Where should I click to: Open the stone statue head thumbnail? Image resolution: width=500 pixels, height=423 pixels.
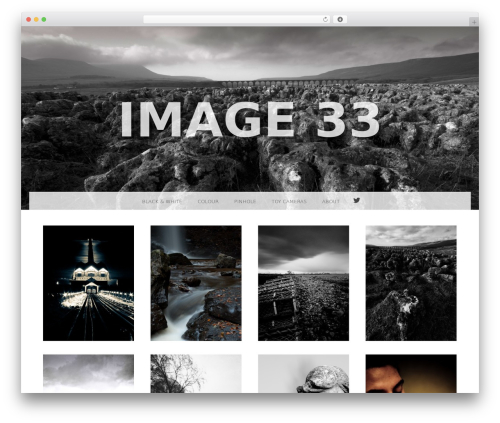[x=303, y=373]
